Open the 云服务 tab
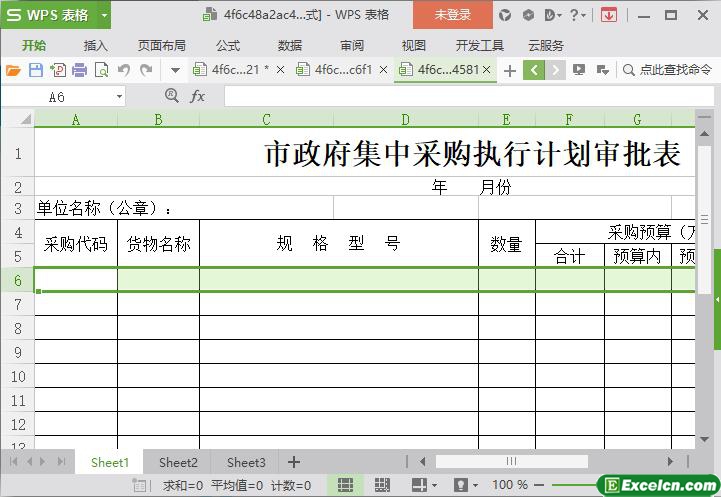 coord(546,46)
